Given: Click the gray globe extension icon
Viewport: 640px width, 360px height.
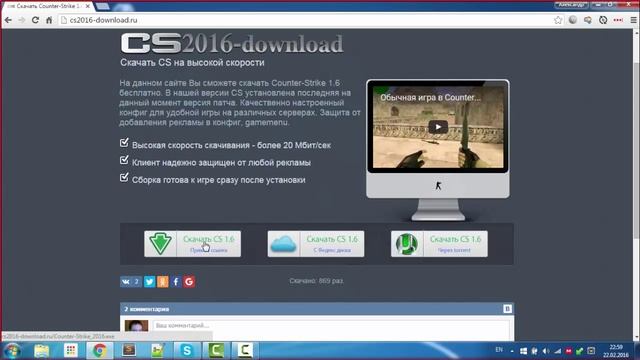Looking at the screenshot, I should tap(573, 20).
